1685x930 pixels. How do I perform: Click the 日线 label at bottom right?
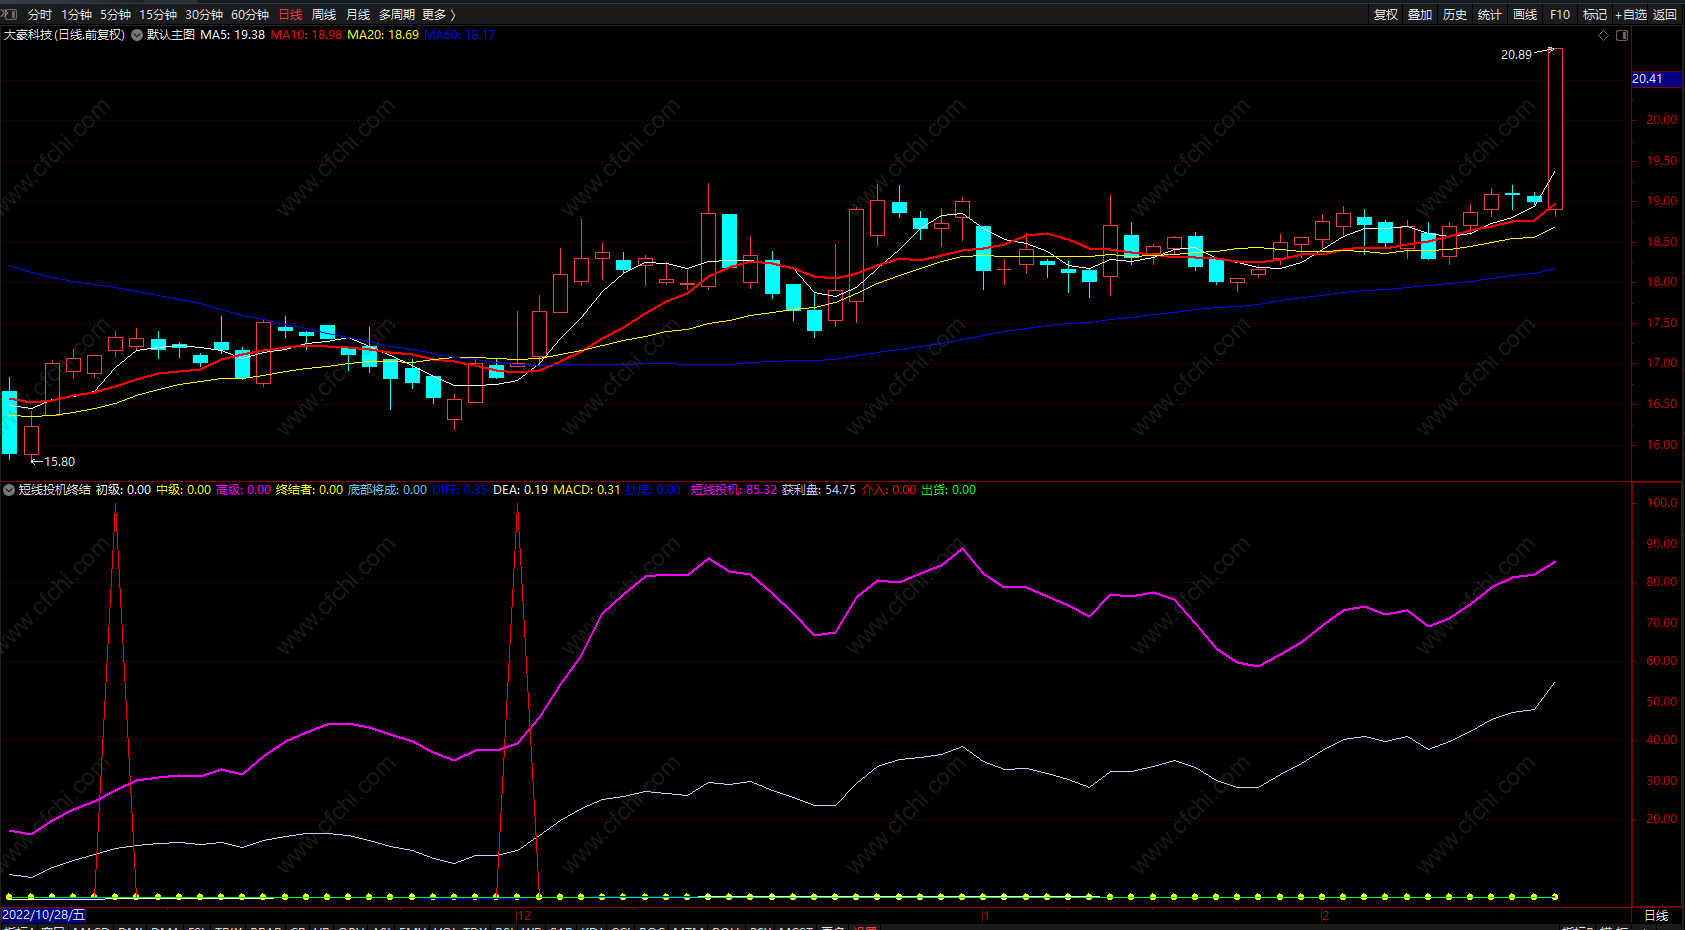[1657, 916]
